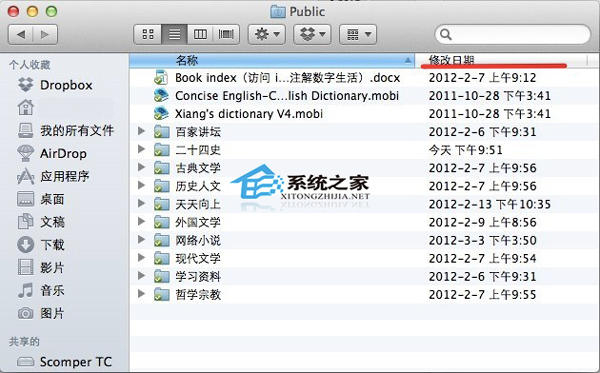Expand the 现代文学 folder
The width and height of the screenshot is (600, 373).
point(142,258)
